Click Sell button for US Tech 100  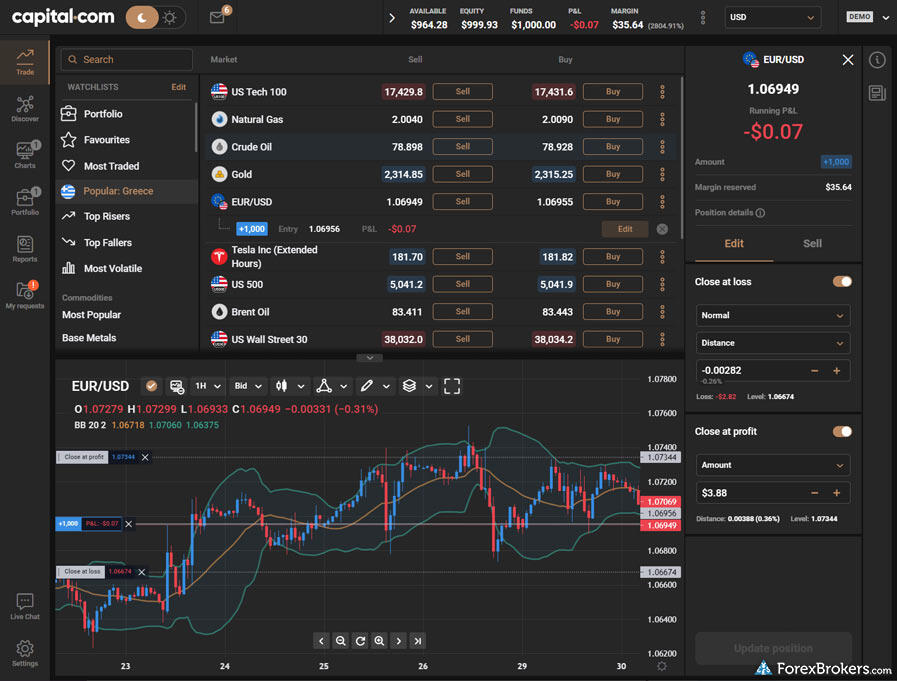coord(462,92)
